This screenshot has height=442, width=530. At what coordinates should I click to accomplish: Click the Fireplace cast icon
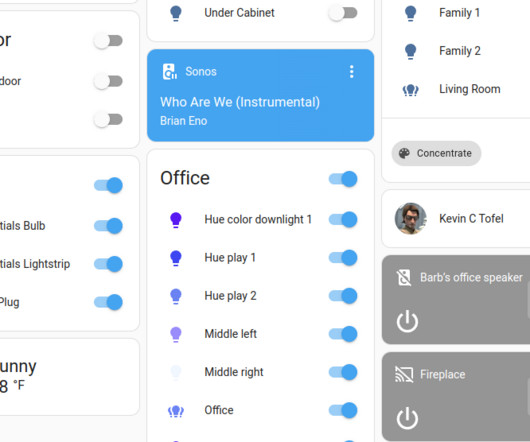(x=404, y=374)
